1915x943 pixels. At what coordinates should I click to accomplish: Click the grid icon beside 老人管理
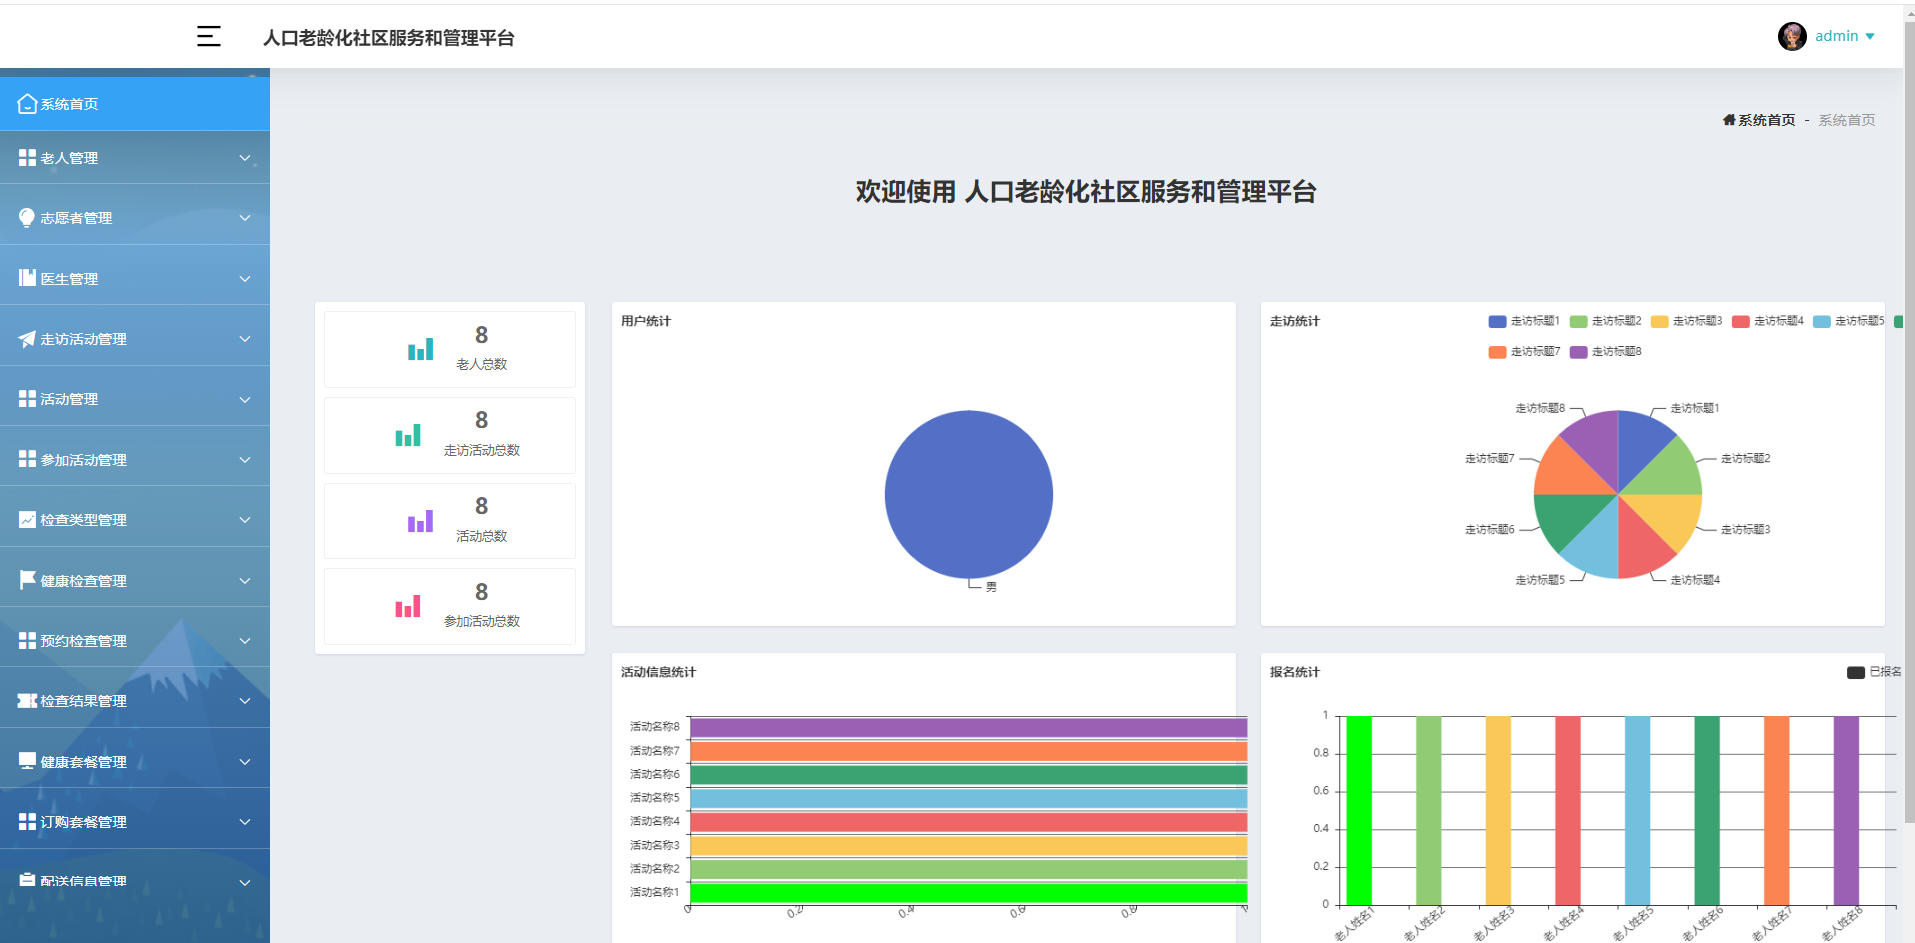point(27,158)
